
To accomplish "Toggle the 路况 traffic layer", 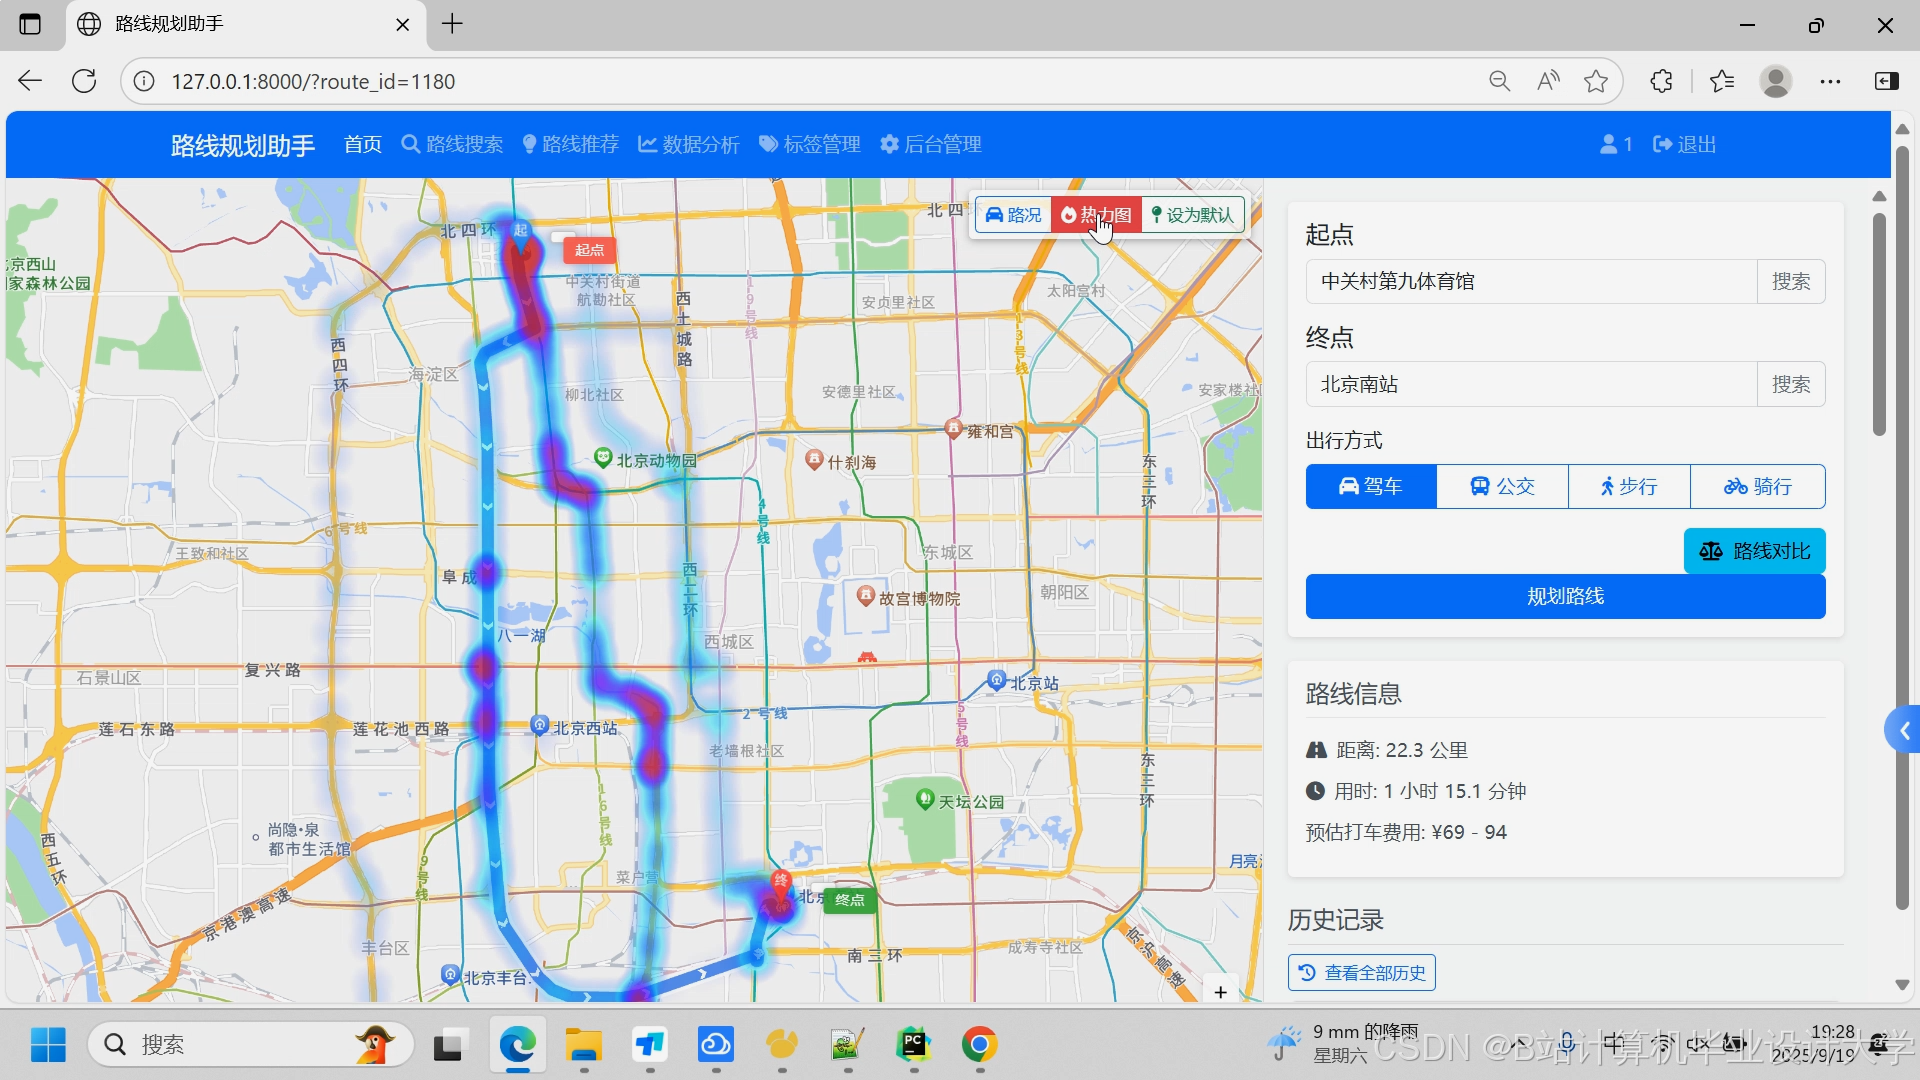I will [1013, 215].
